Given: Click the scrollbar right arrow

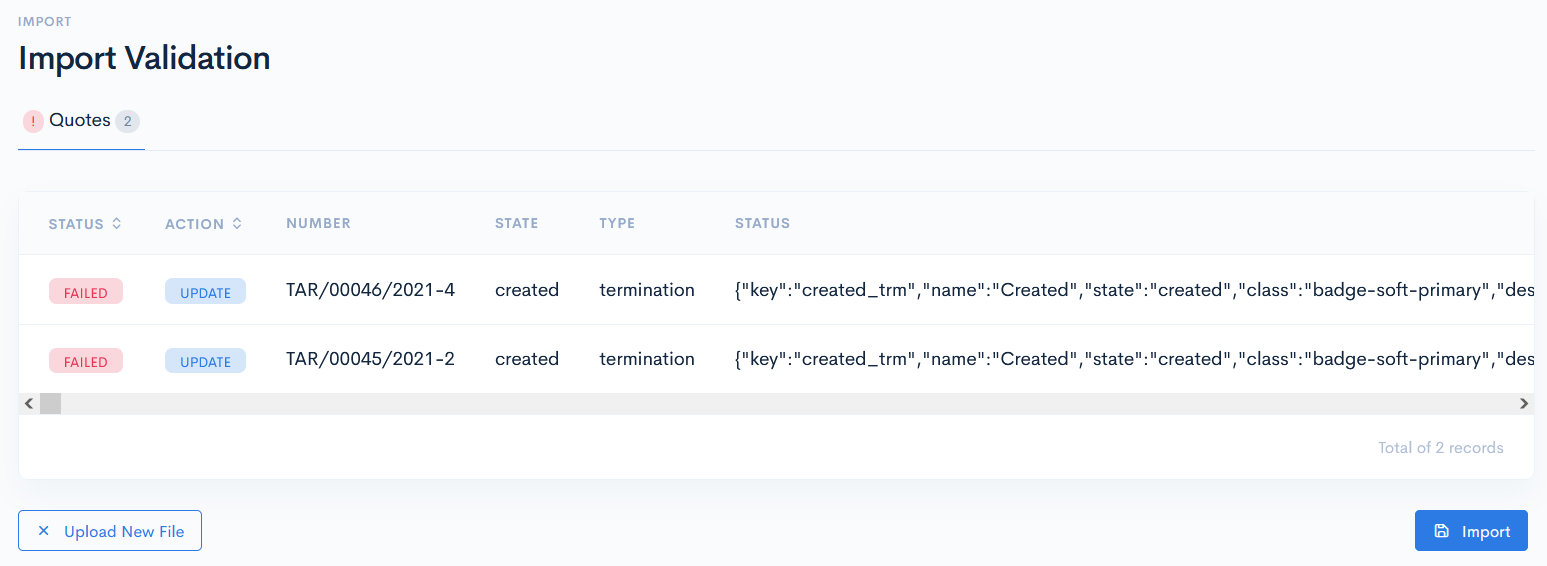Looking at the screenshot, I should point(1523,404).
